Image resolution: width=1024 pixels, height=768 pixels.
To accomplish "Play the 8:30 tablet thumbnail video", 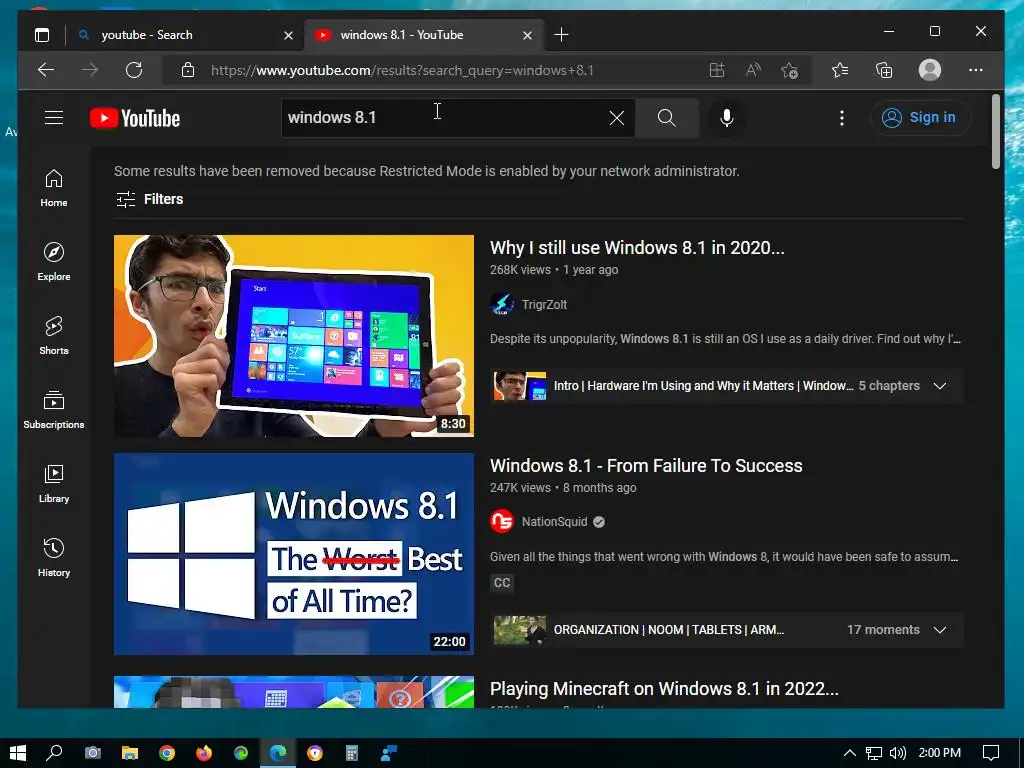I will (x=293, y=336).
